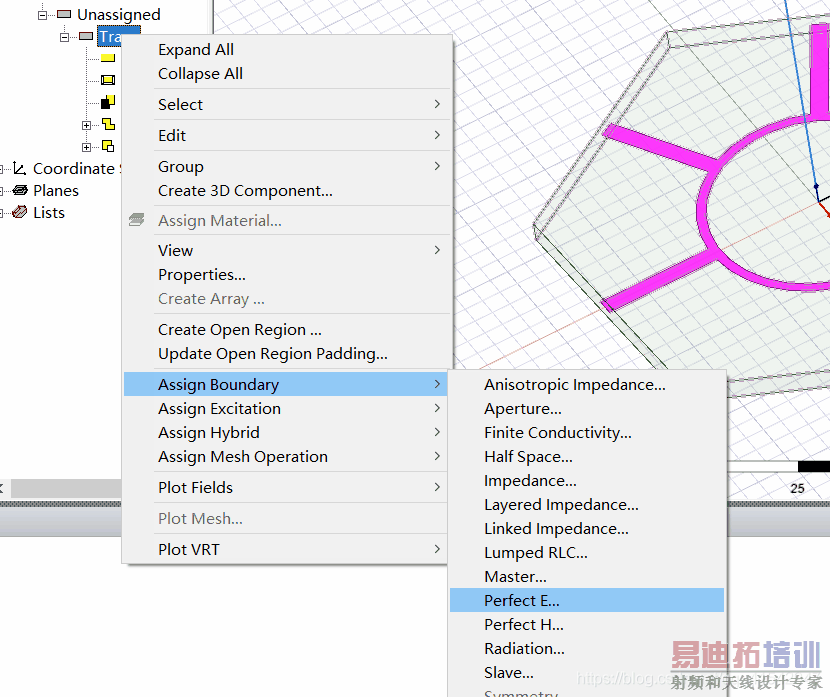The image size is (830, 697).
Task: Choose Expand All in context menu
Action: point(286,49)
